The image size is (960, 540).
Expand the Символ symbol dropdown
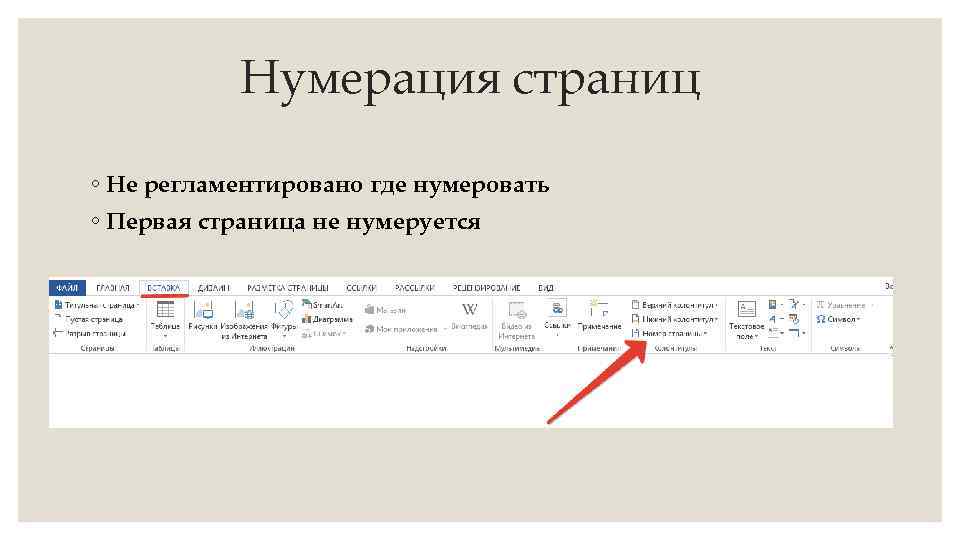838,319
